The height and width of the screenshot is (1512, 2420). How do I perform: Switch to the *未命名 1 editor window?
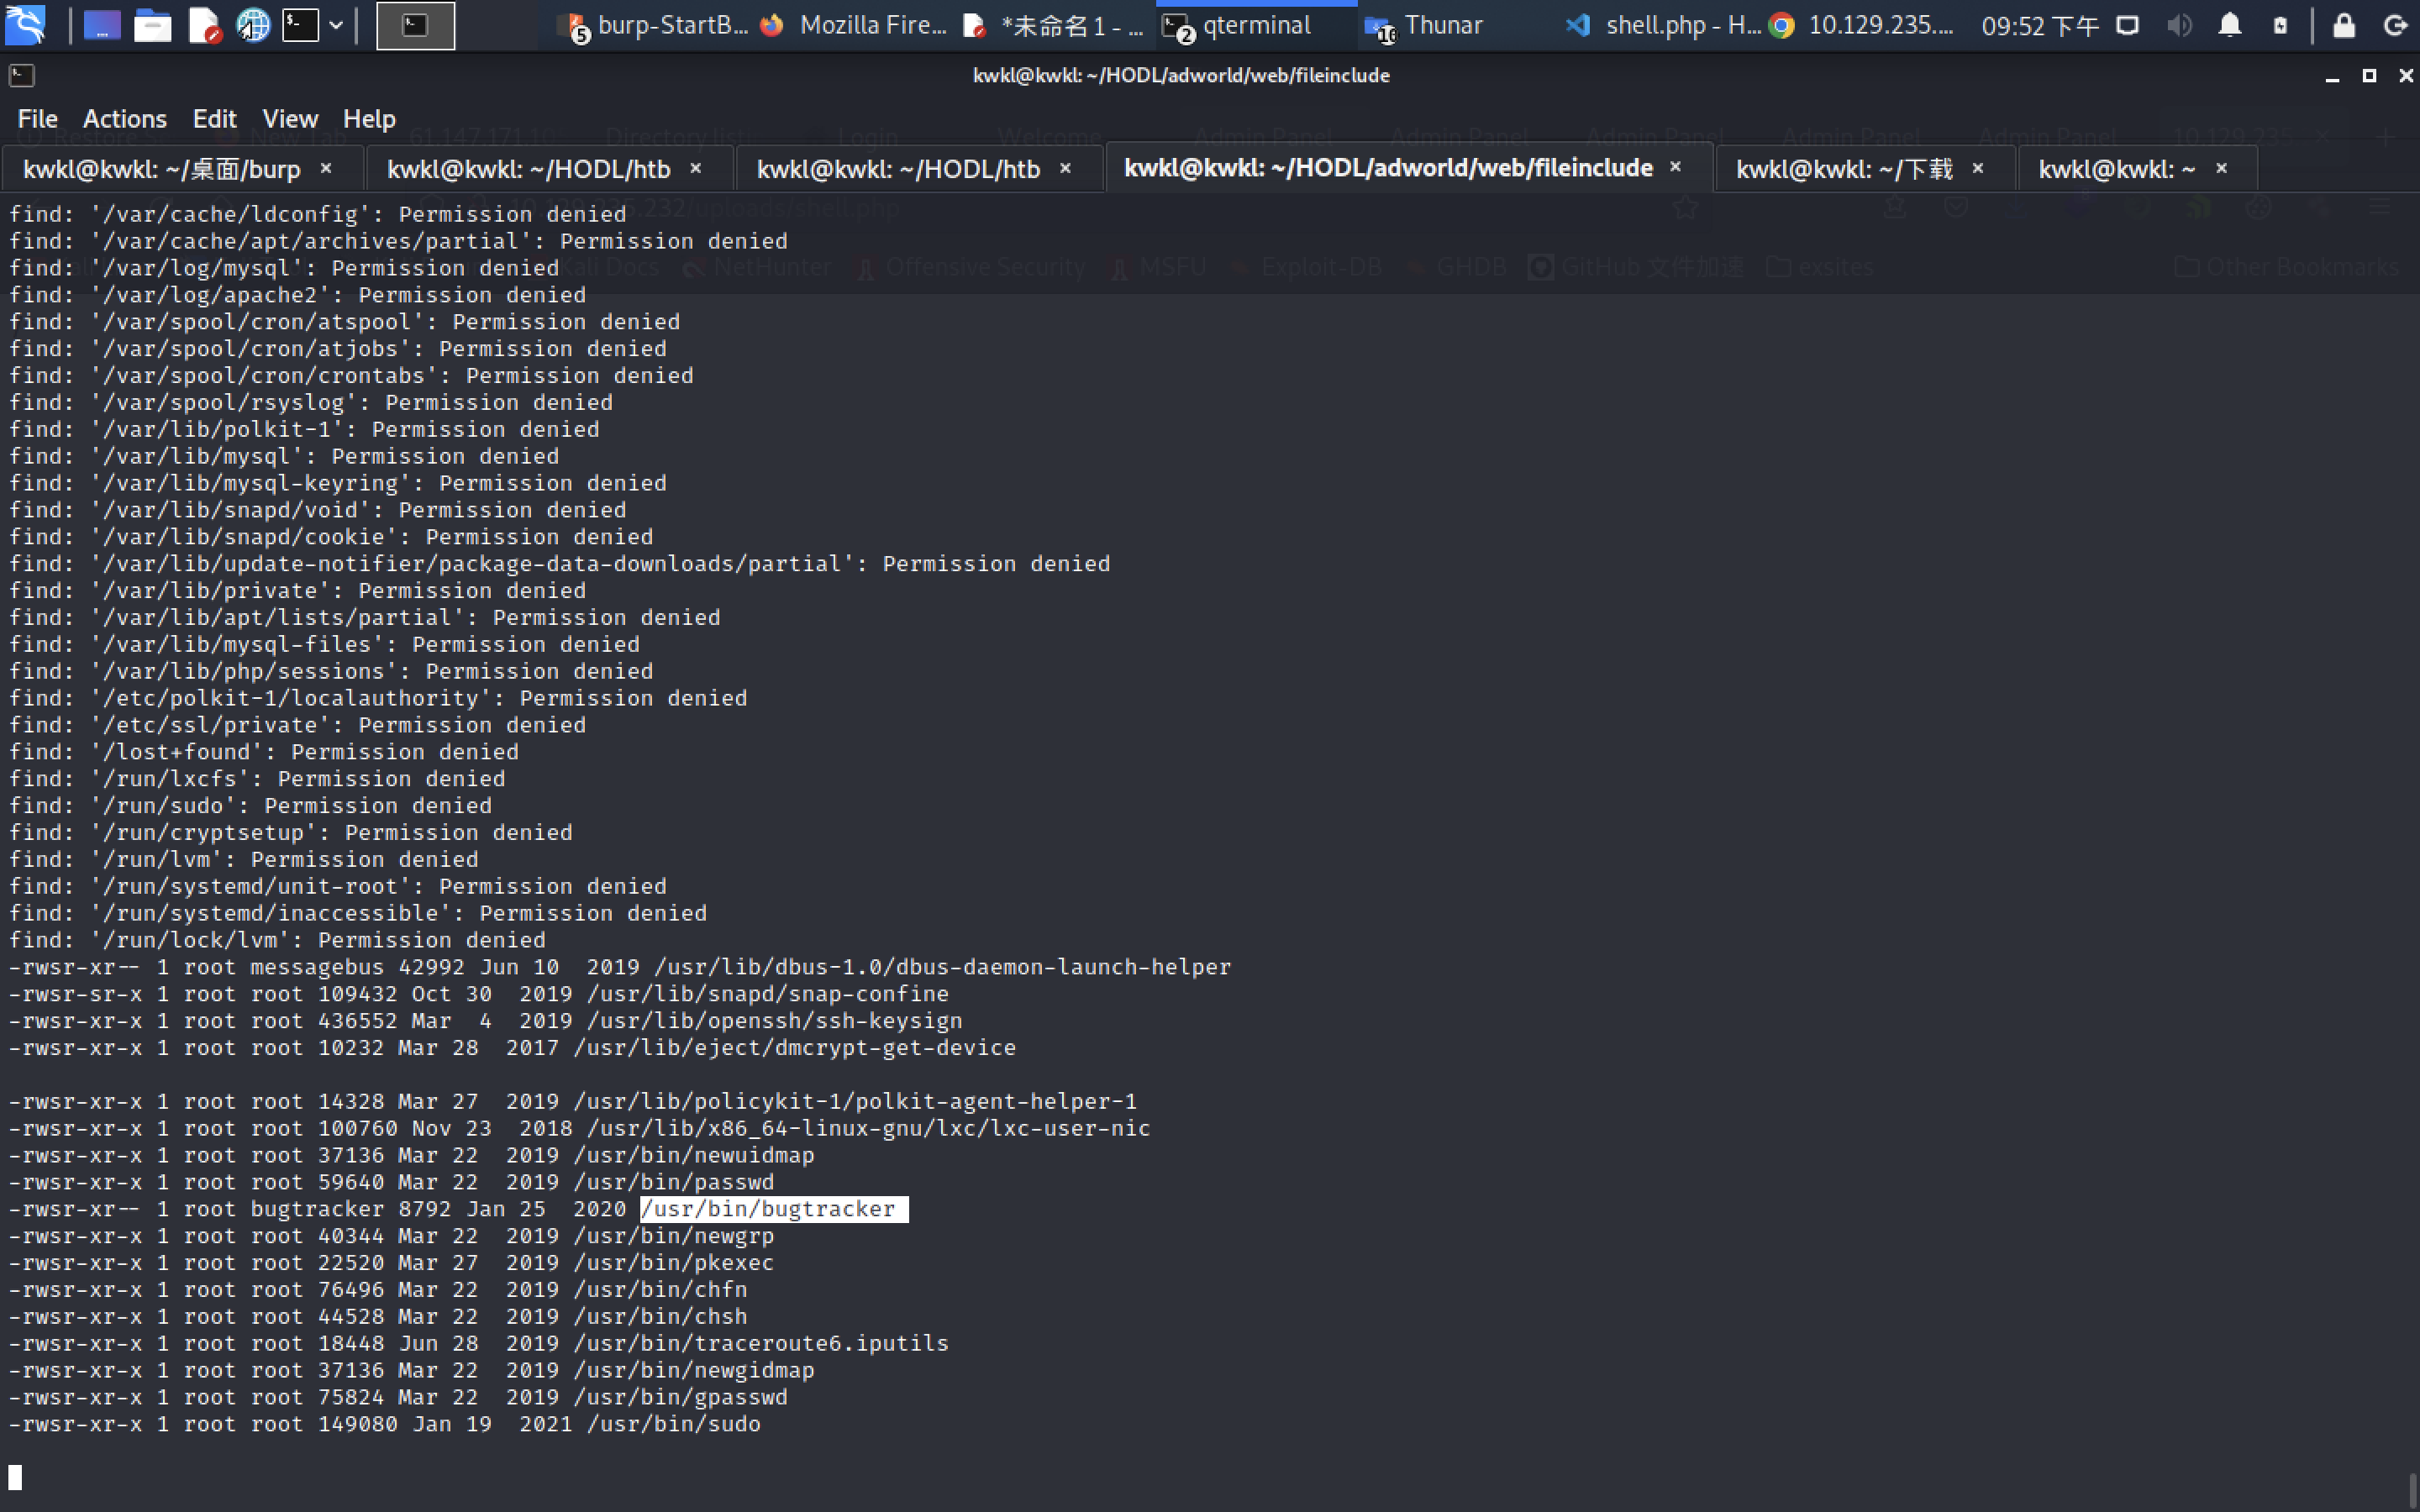(x=1053, y=25)
